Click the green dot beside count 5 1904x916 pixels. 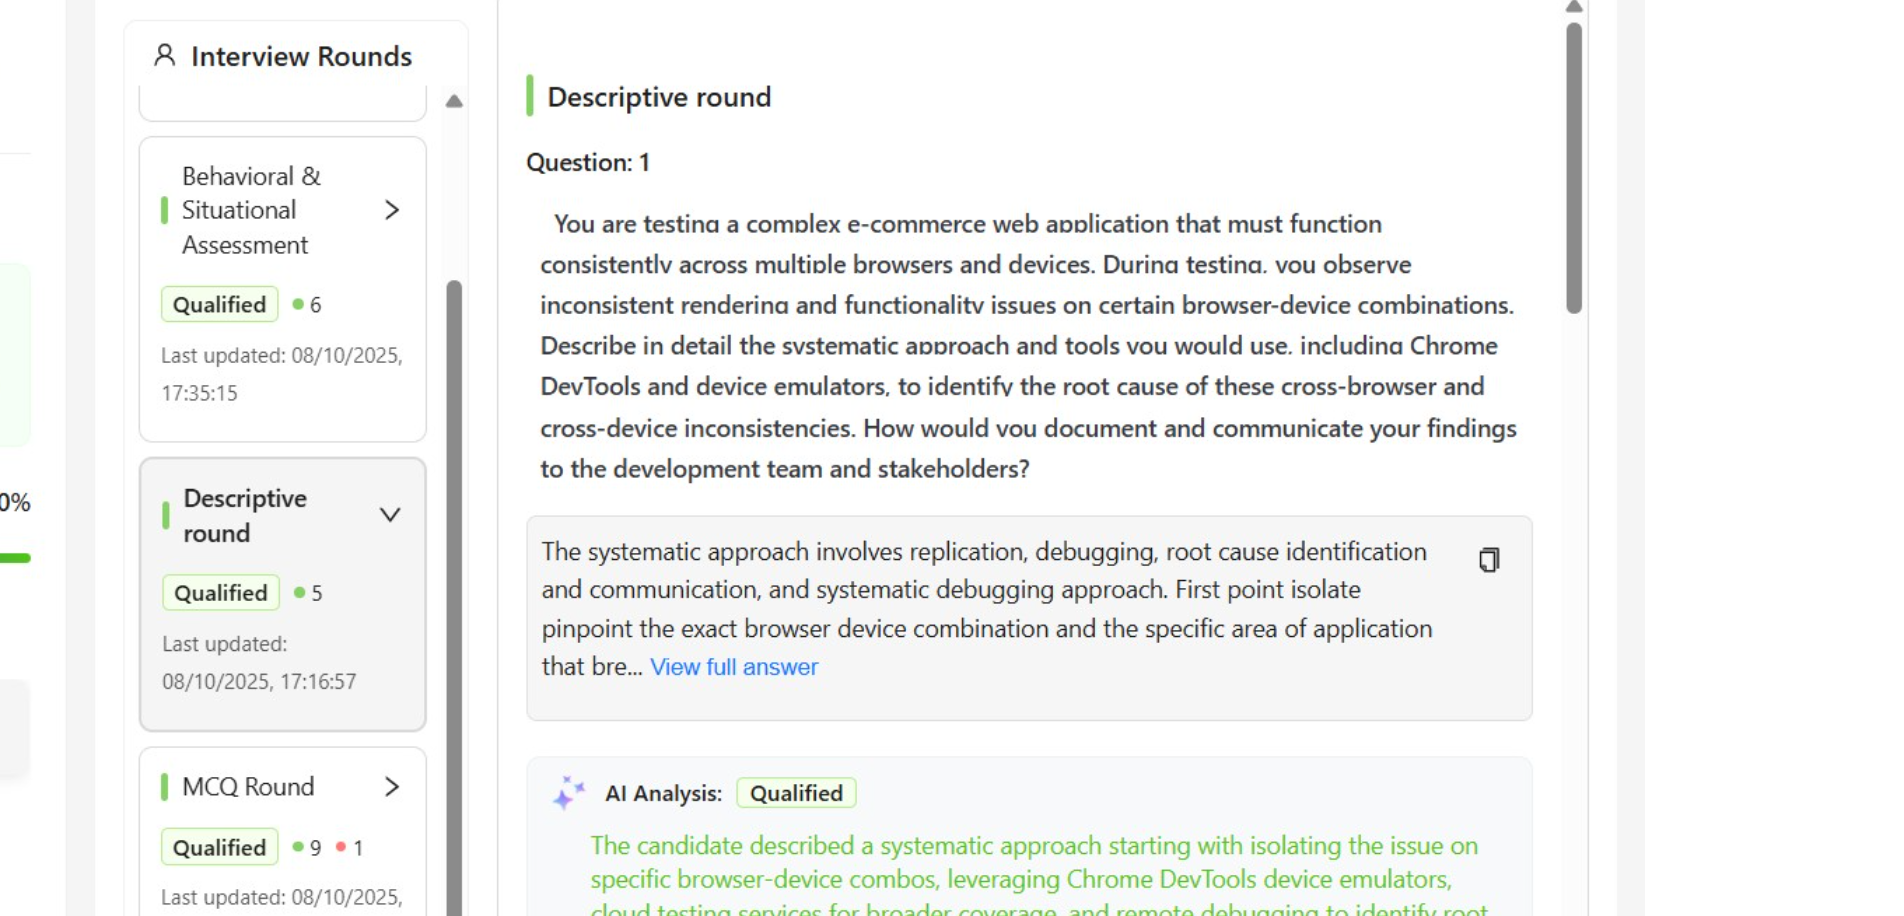coord(300,593)
